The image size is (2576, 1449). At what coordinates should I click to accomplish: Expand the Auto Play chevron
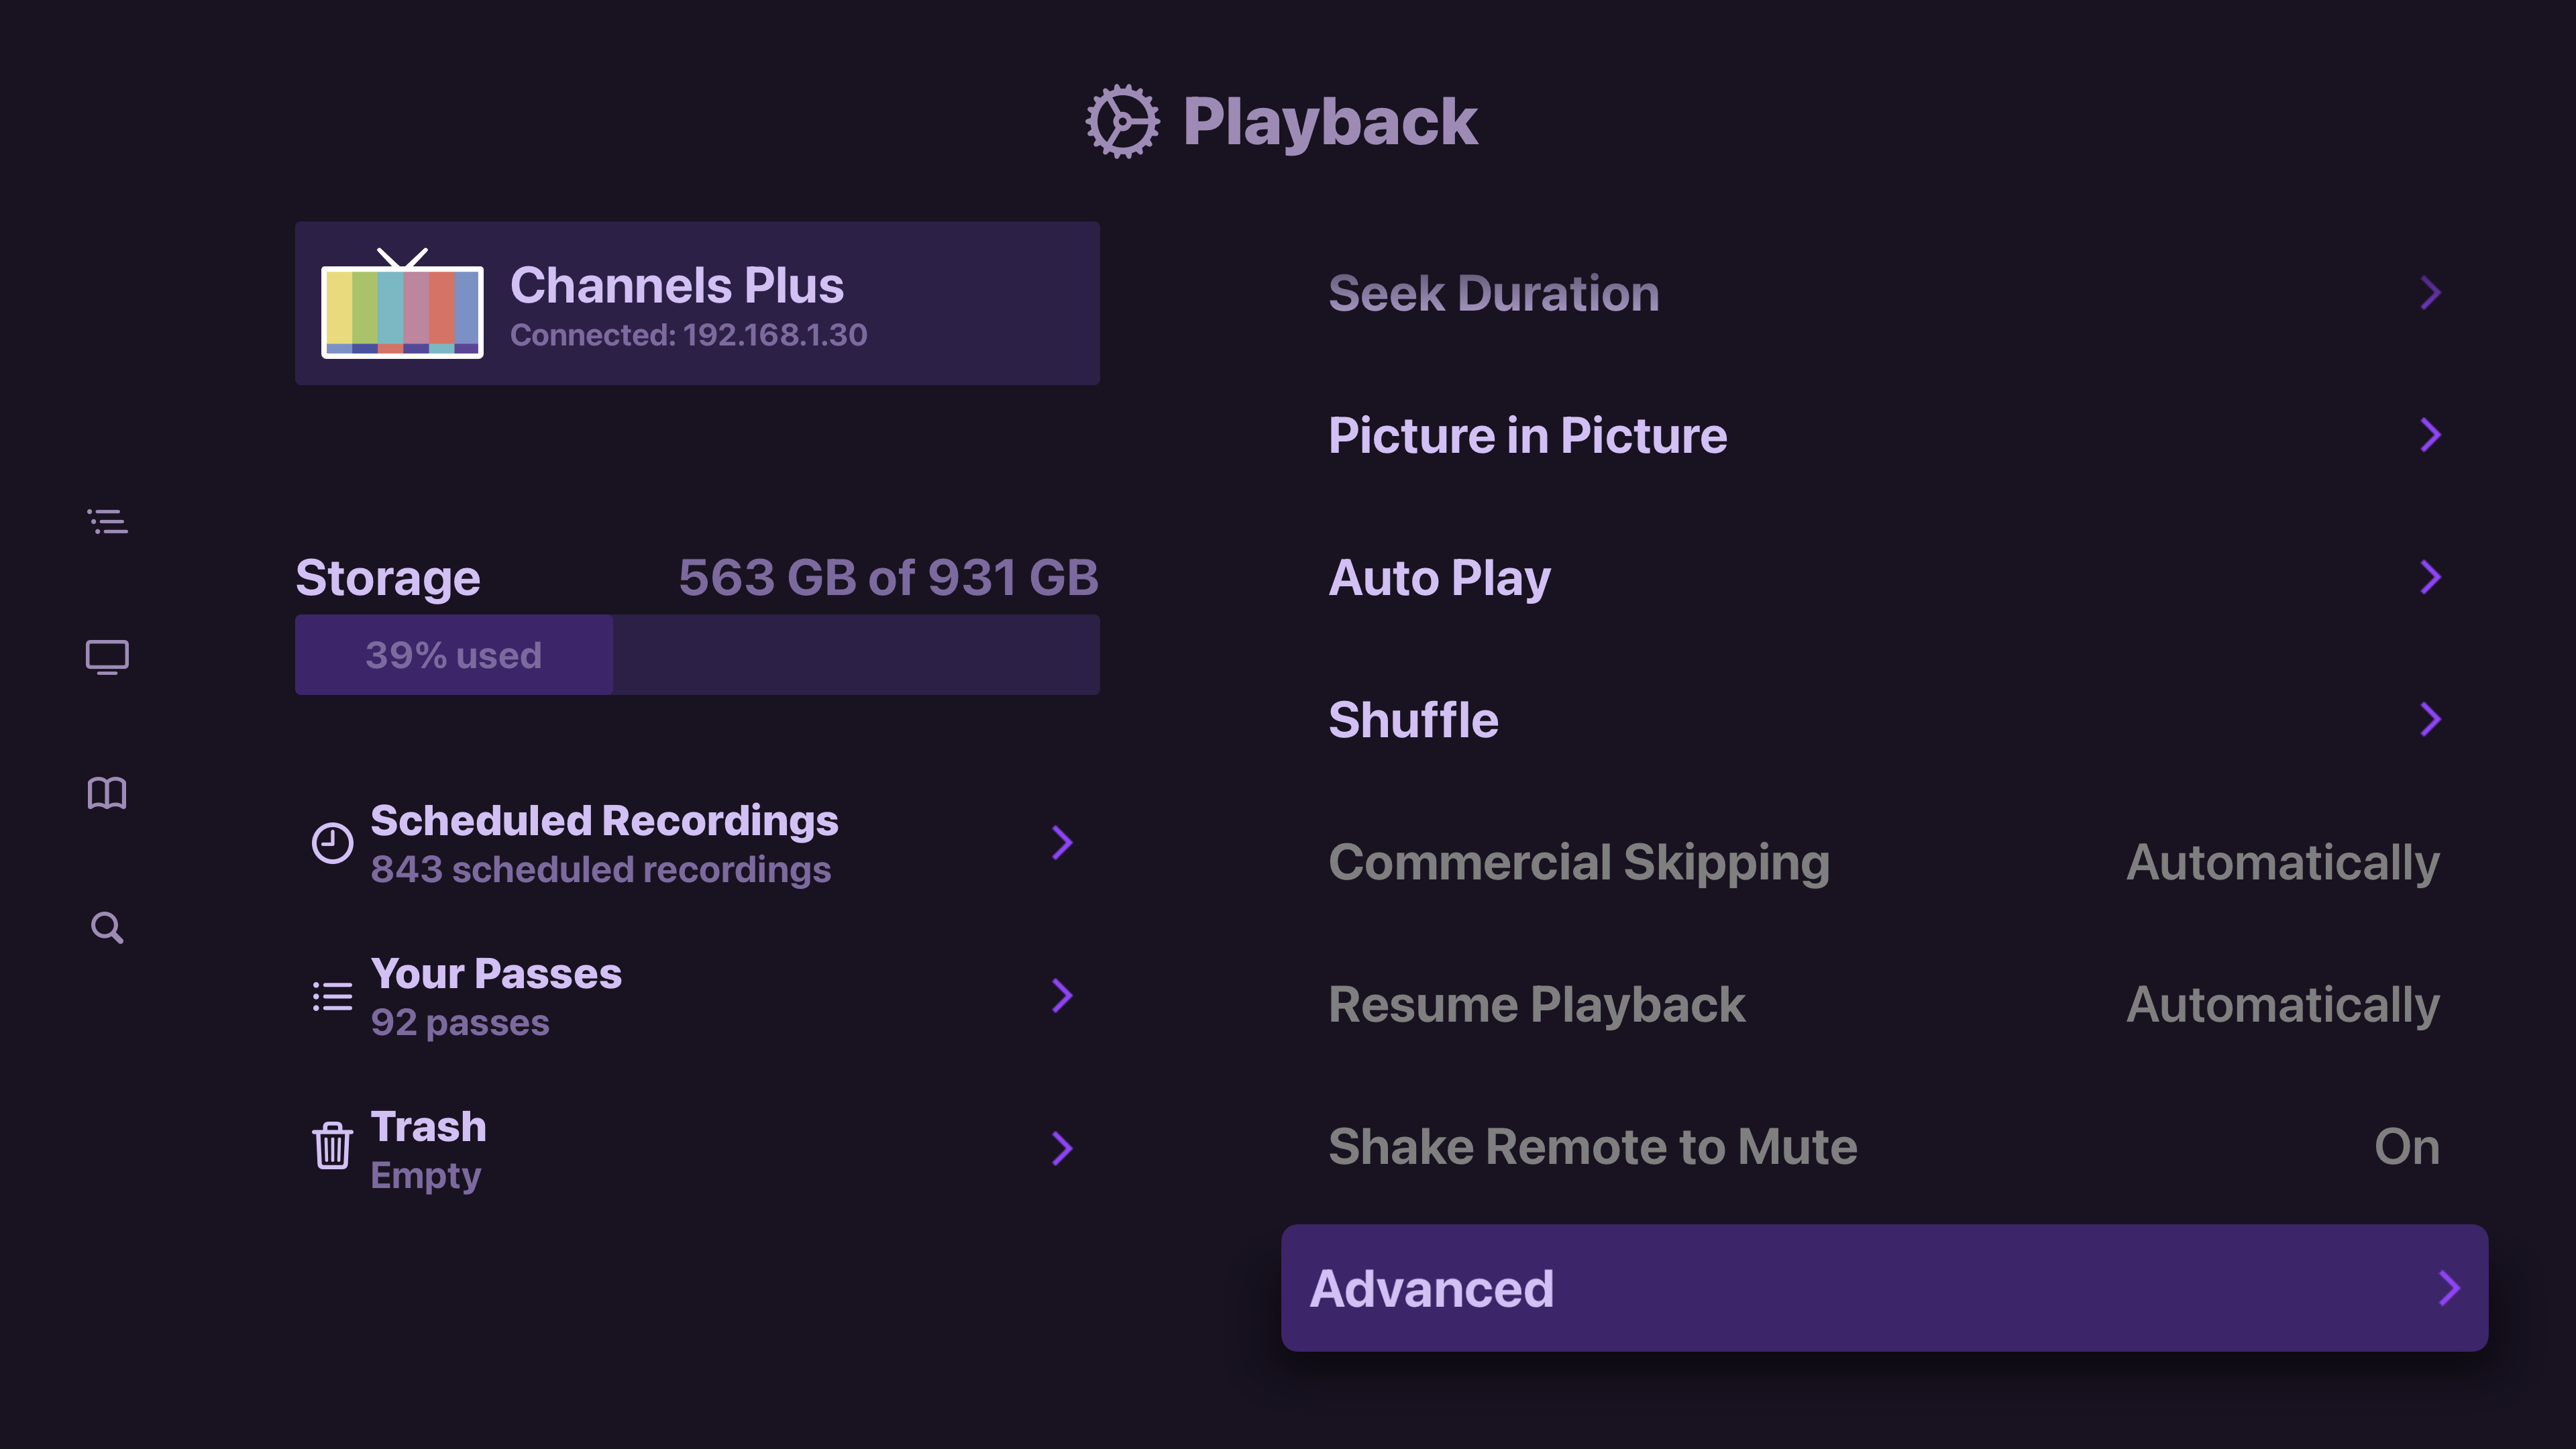point(2431,577)
